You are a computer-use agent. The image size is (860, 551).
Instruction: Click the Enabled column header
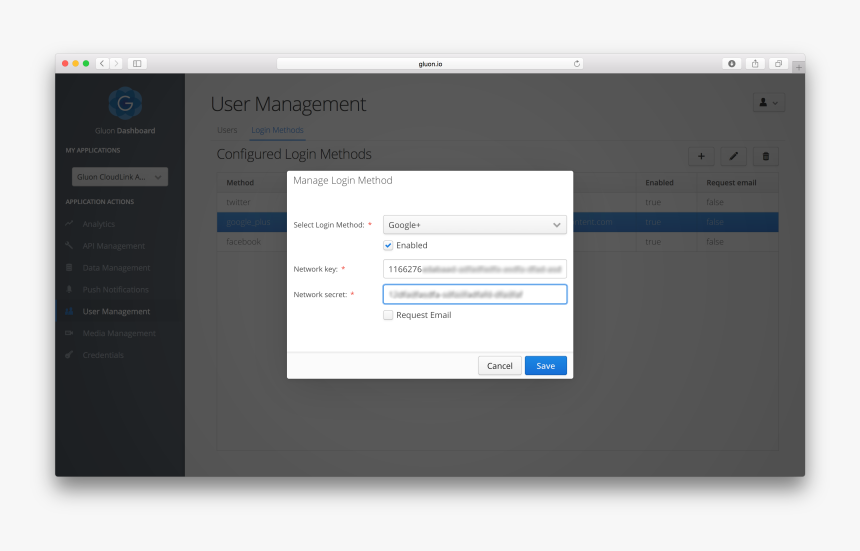[659, 183]
